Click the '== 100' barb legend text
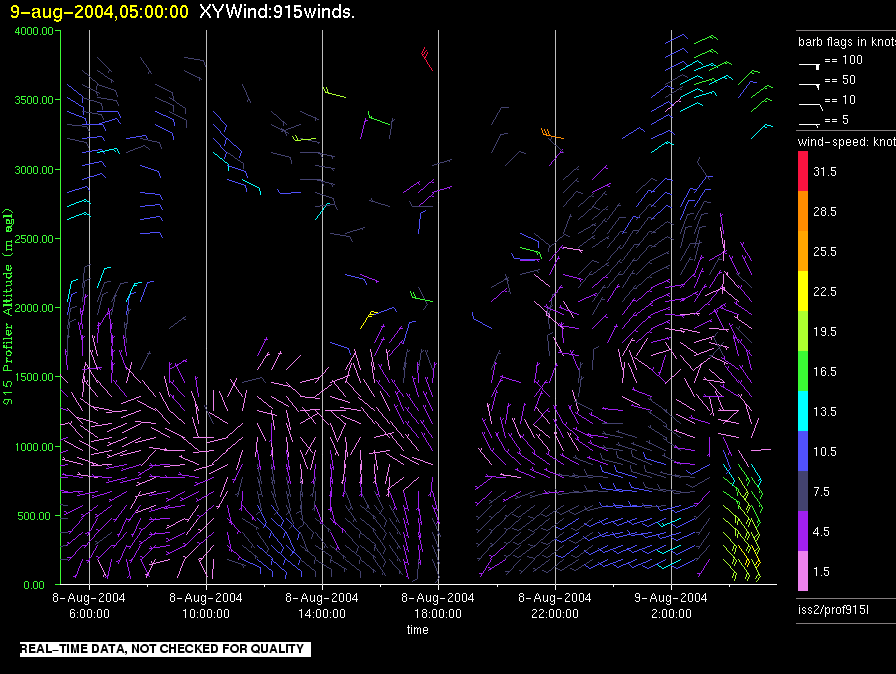The height and width of the screenshot is (674, 896). [843, 60]
